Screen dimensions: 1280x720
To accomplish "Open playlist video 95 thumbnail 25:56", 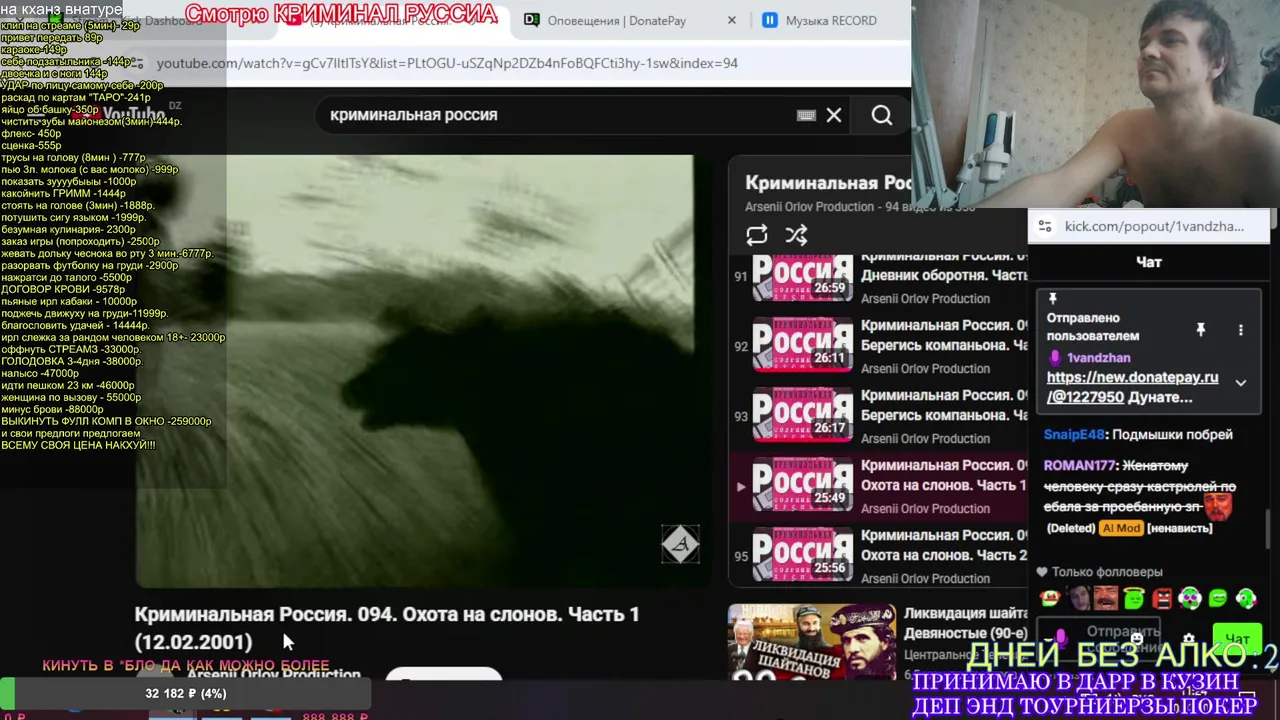I will [x=802, y=554].
